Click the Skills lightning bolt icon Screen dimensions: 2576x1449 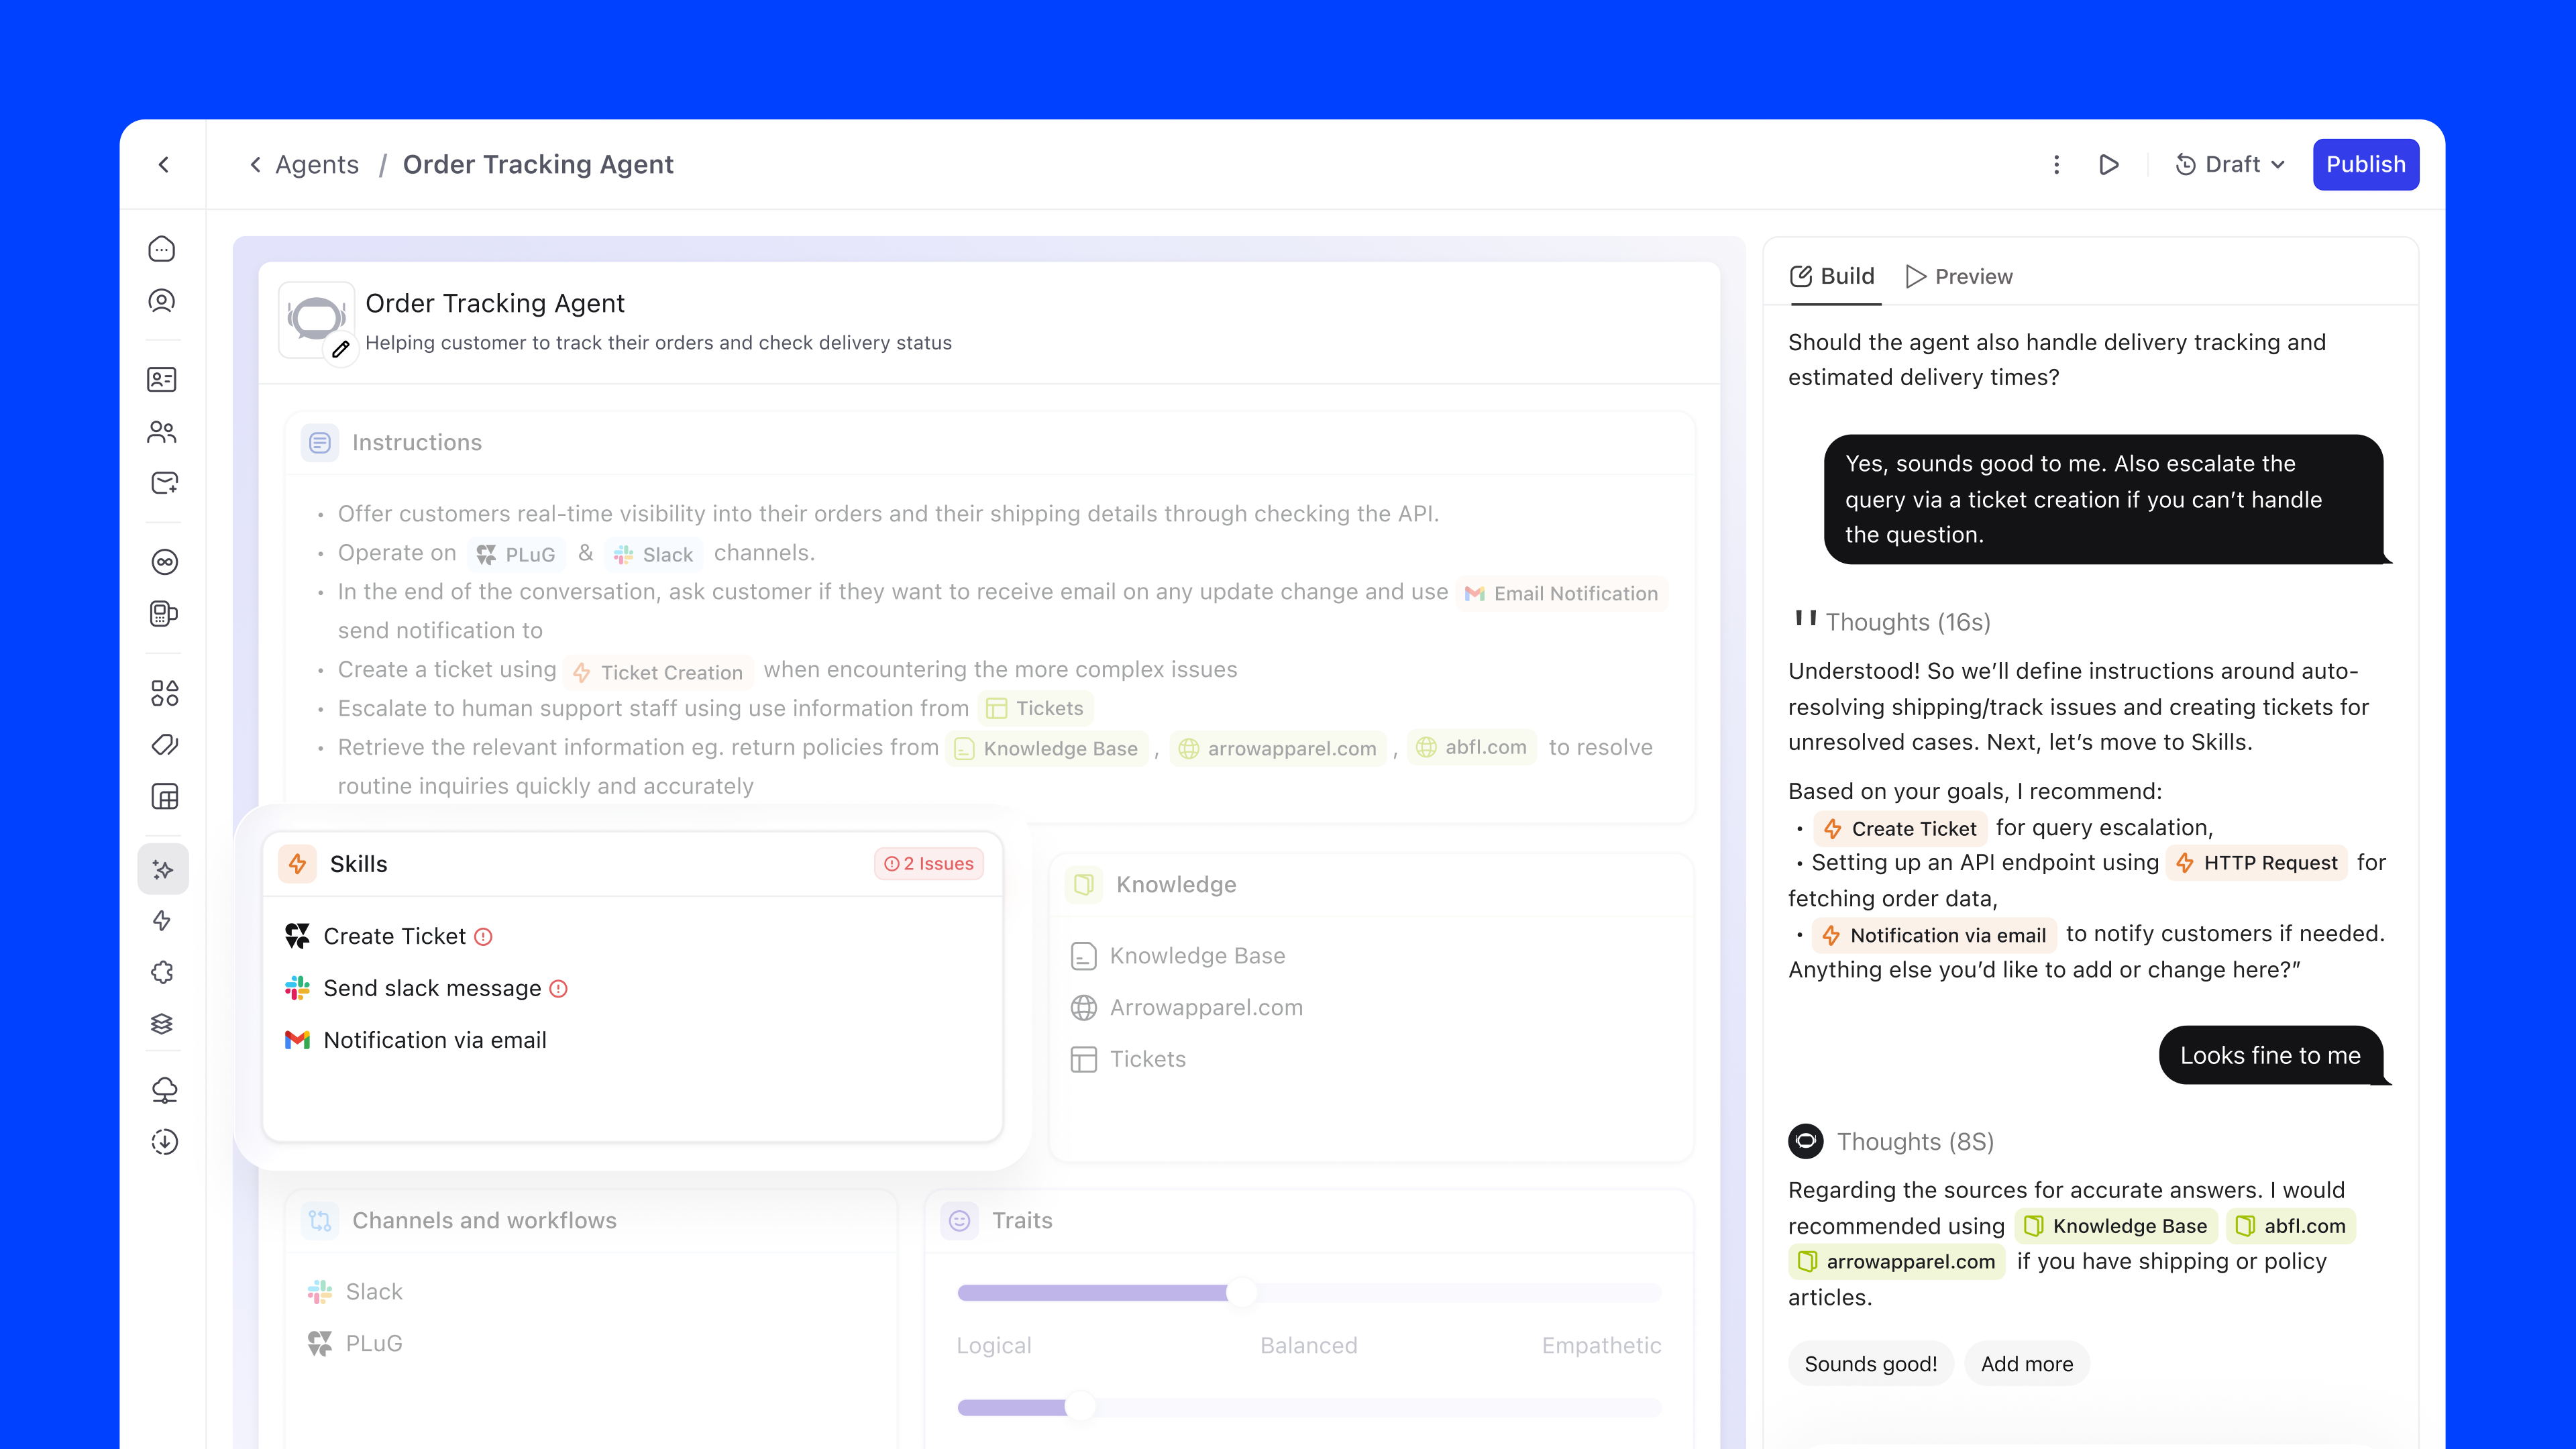pos(298,864)
